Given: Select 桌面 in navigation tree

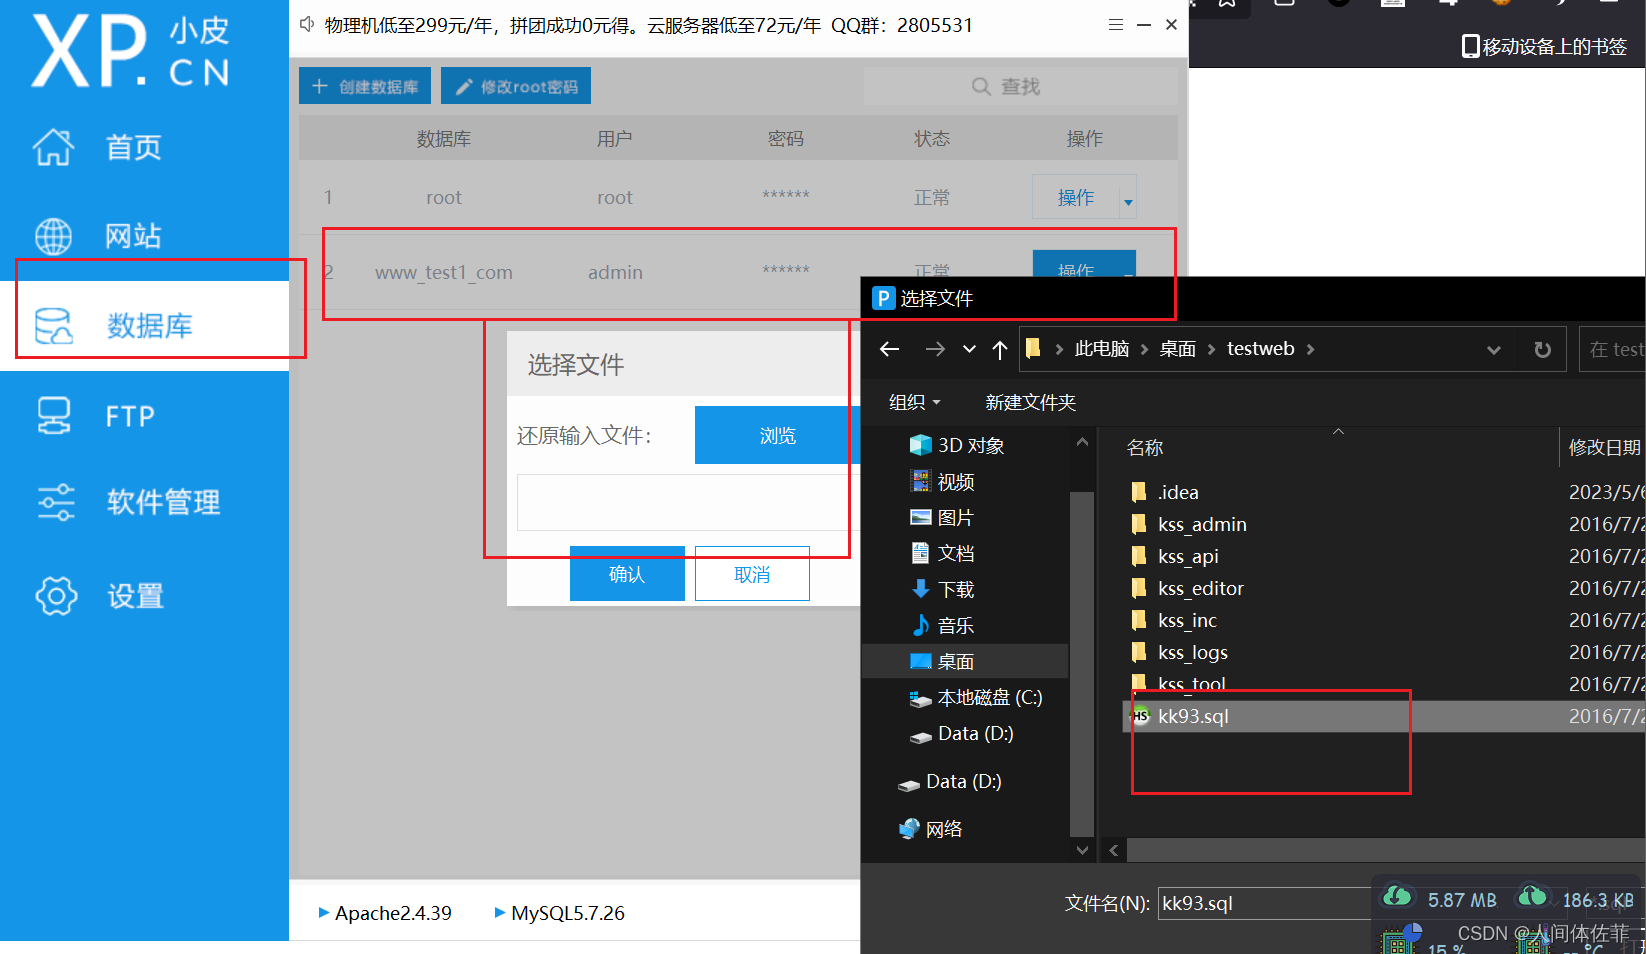Looking at the screenshot, I should coord(964,661).
